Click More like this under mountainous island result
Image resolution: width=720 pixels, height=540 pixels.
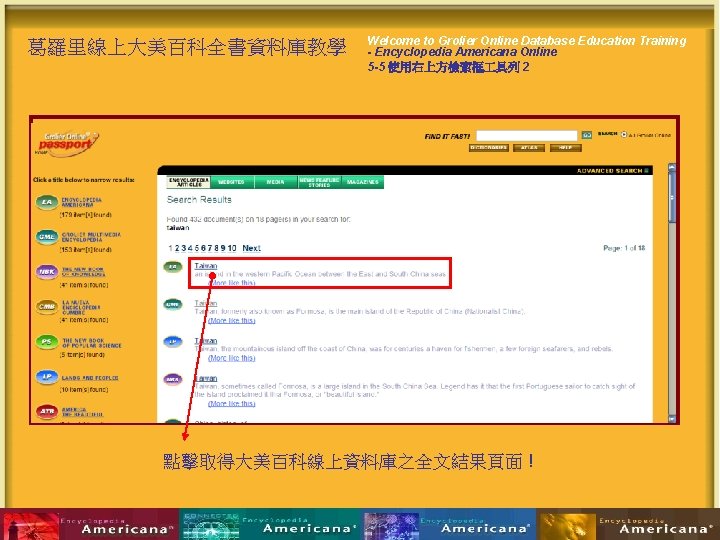[x=231, y=358]
